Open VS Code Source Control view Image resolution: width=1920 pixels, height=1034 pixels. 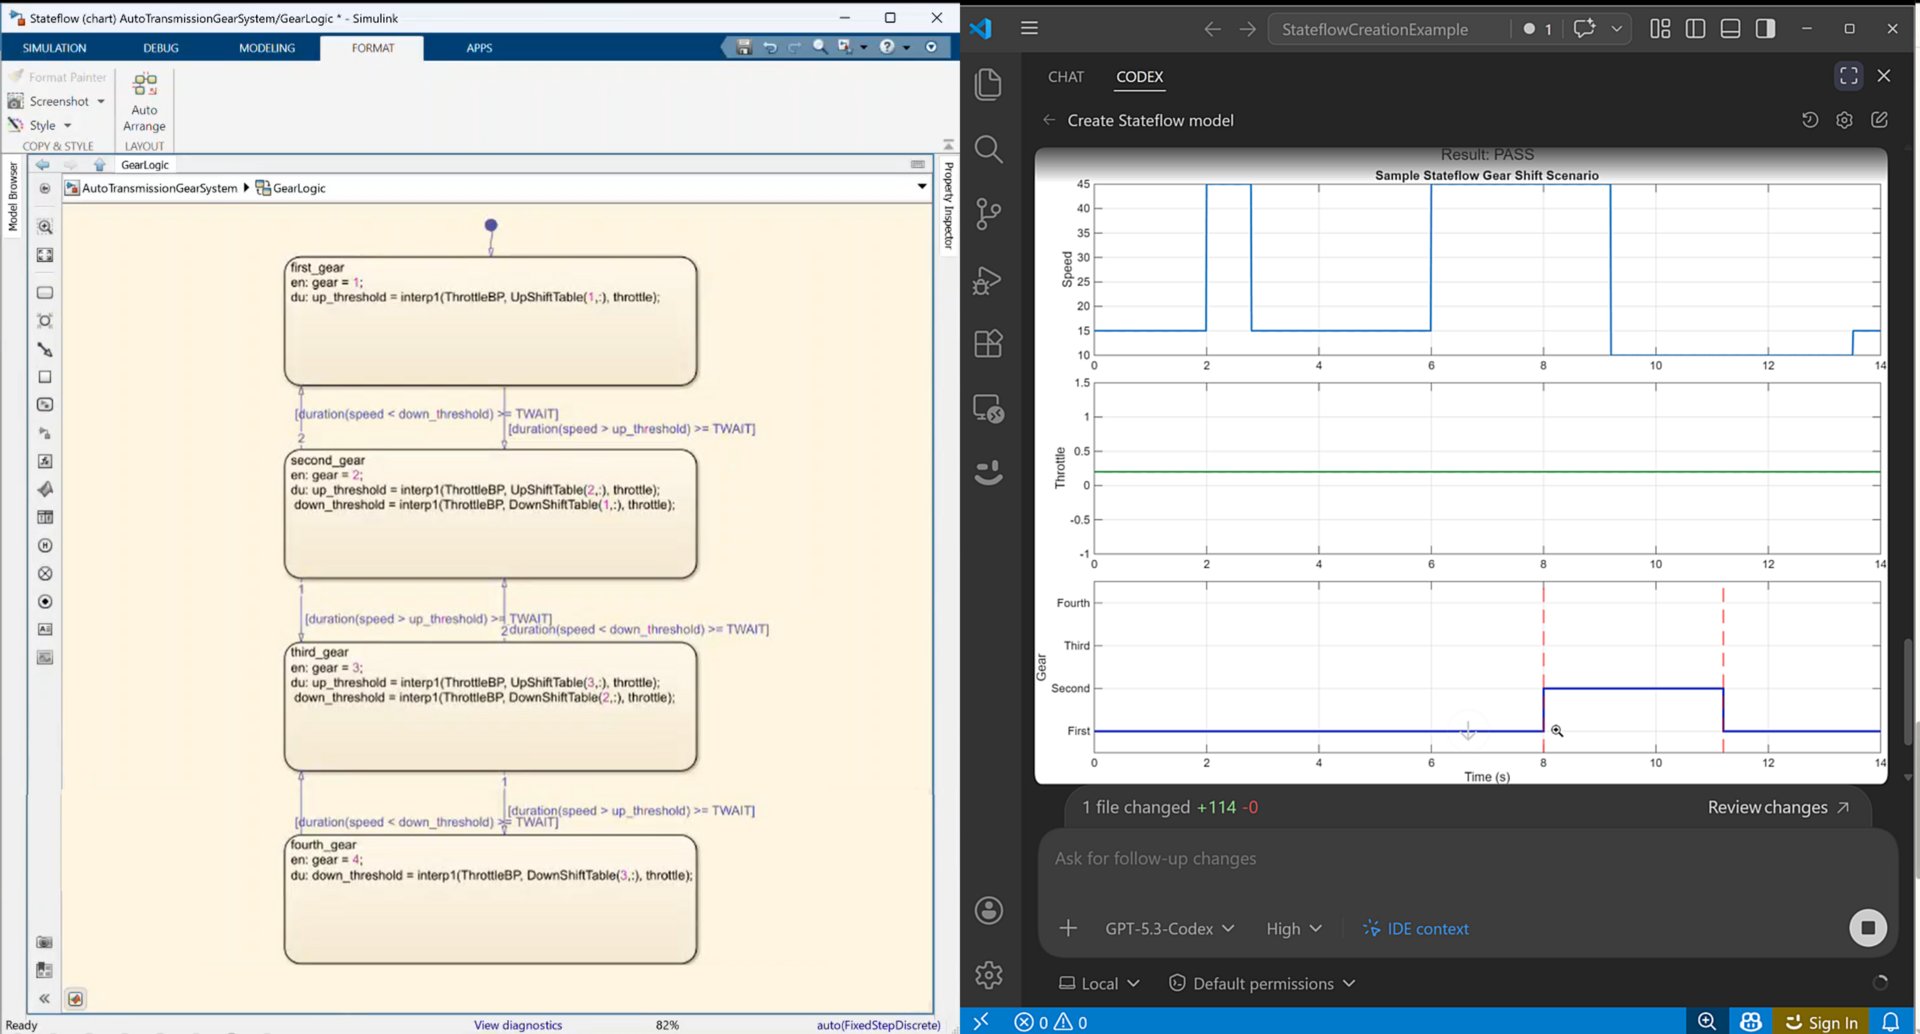988,214
